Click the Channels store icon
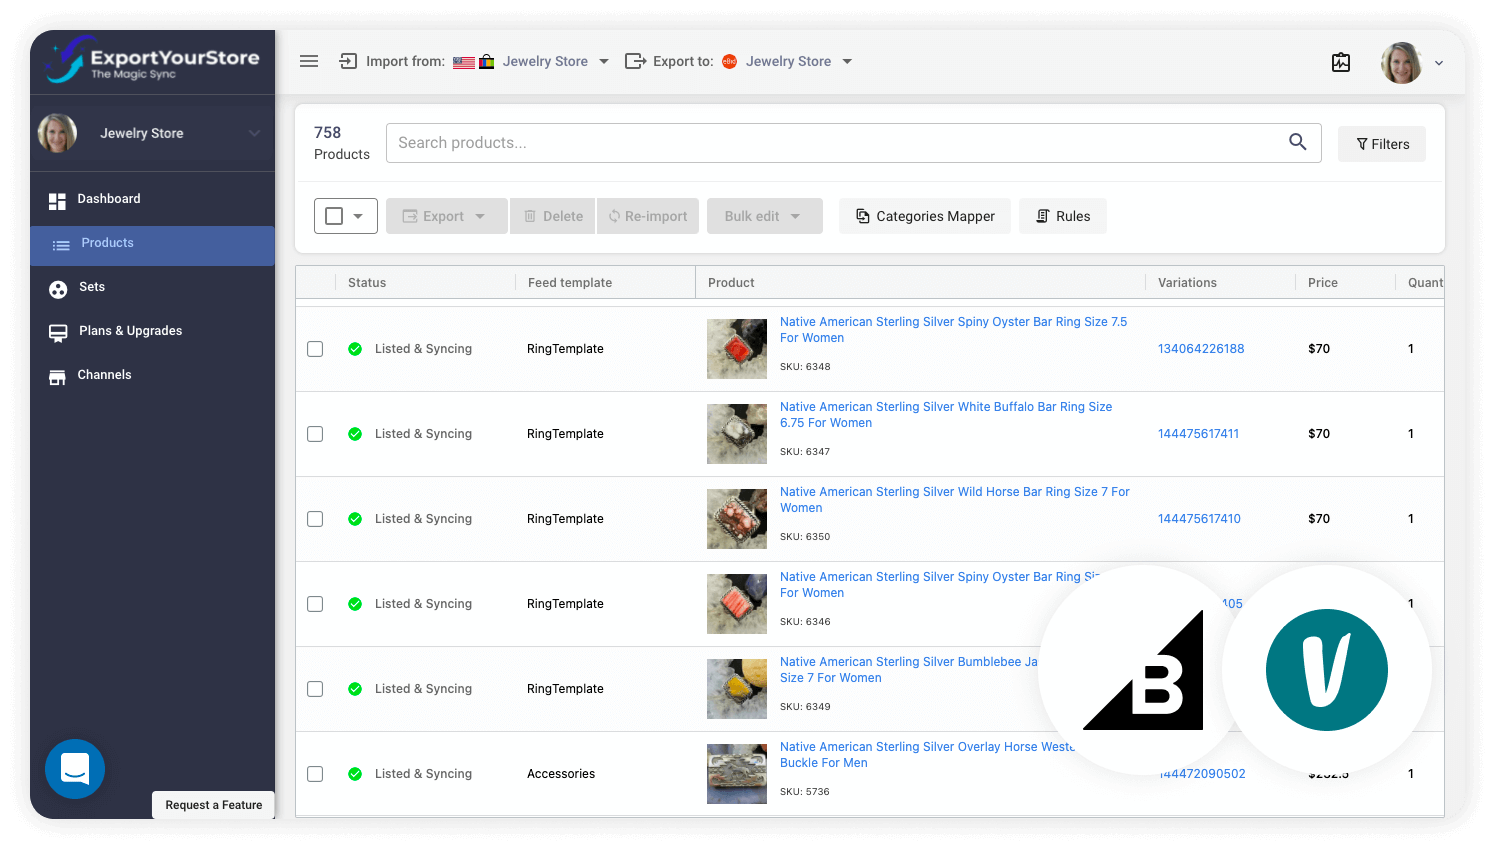The height and width of the screenshot is (849, 1495). [57, 376]
